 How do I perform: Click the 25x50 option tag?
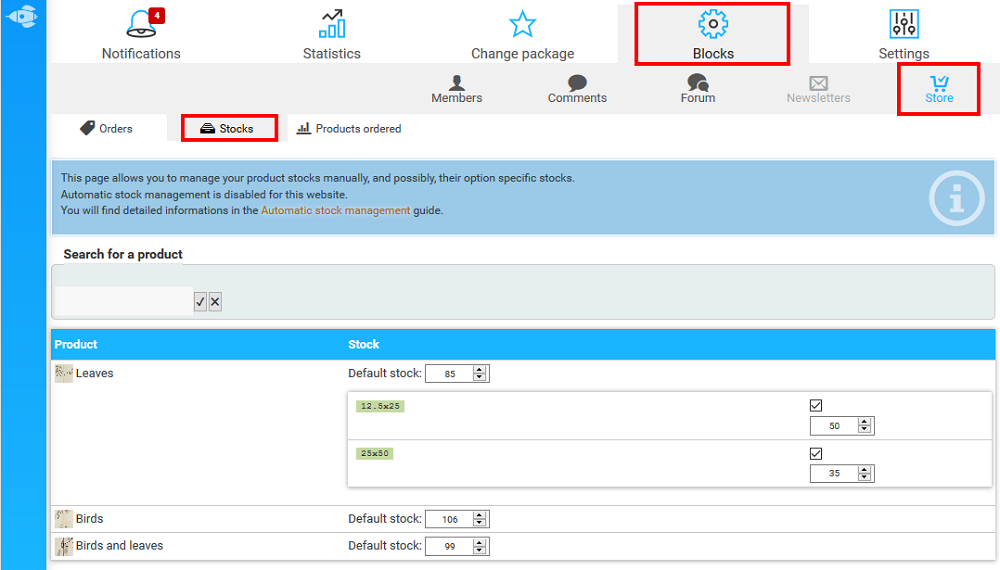coord(374,453)
